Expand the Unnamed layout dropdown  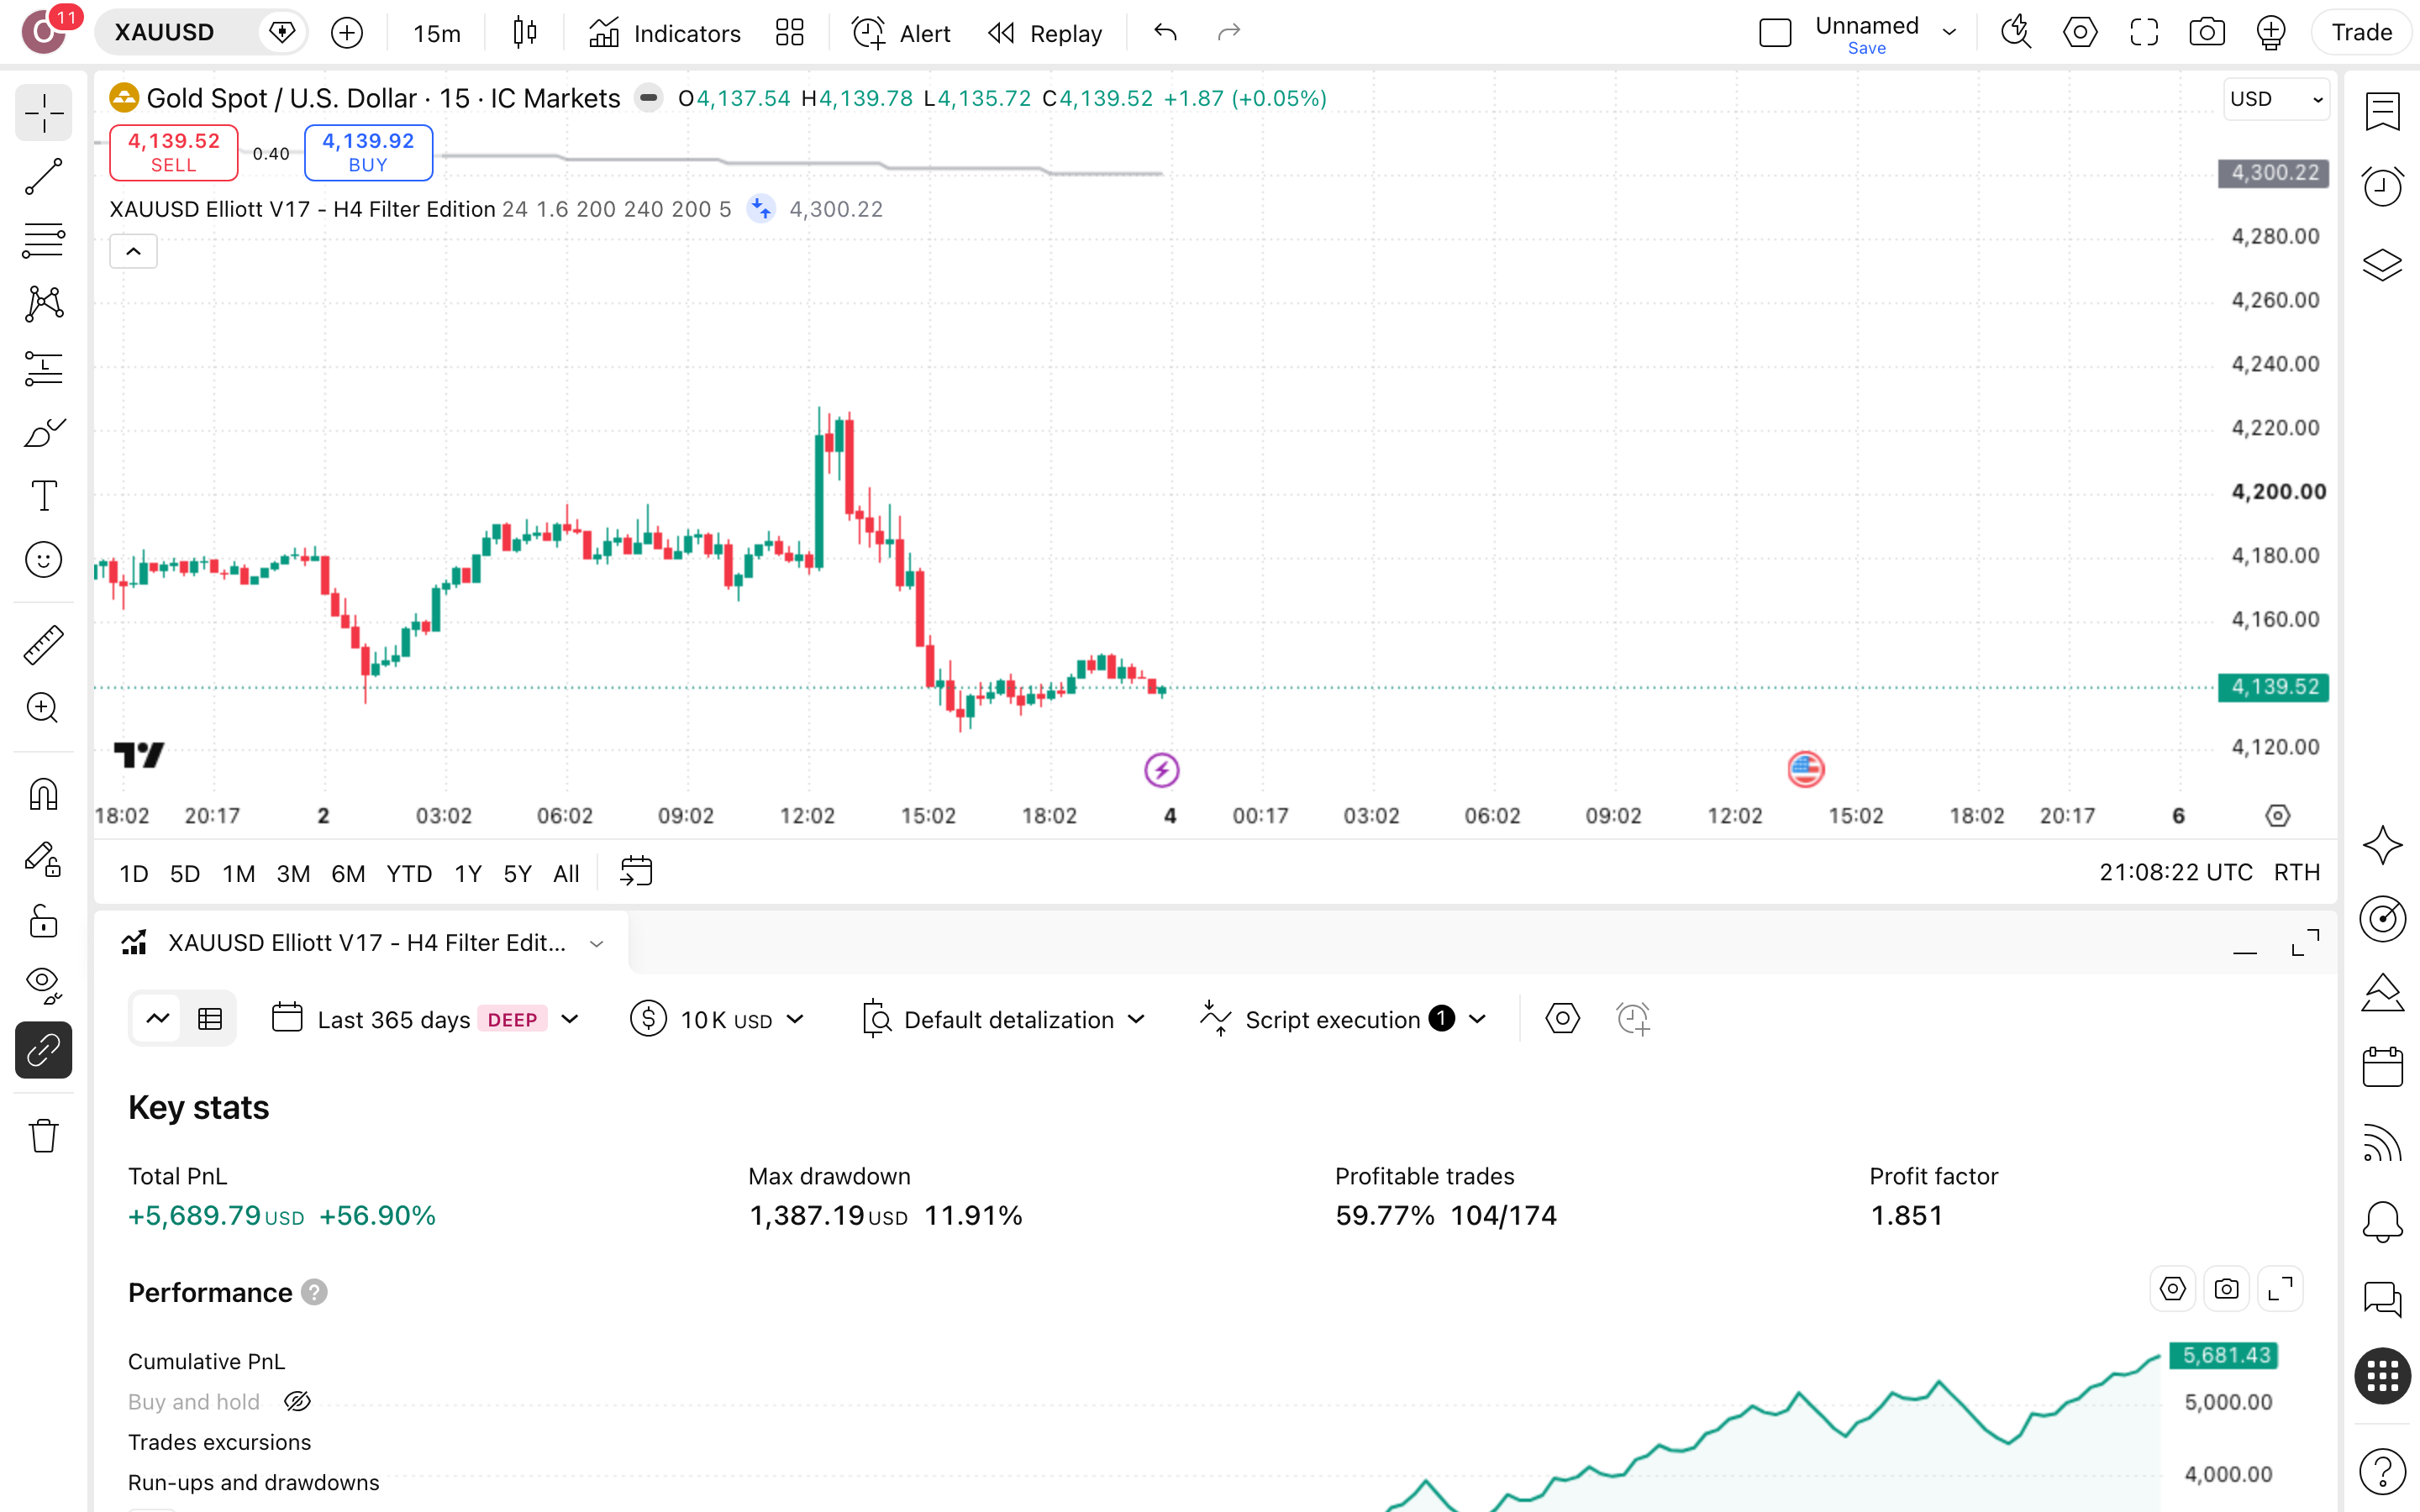(1949, 33)
